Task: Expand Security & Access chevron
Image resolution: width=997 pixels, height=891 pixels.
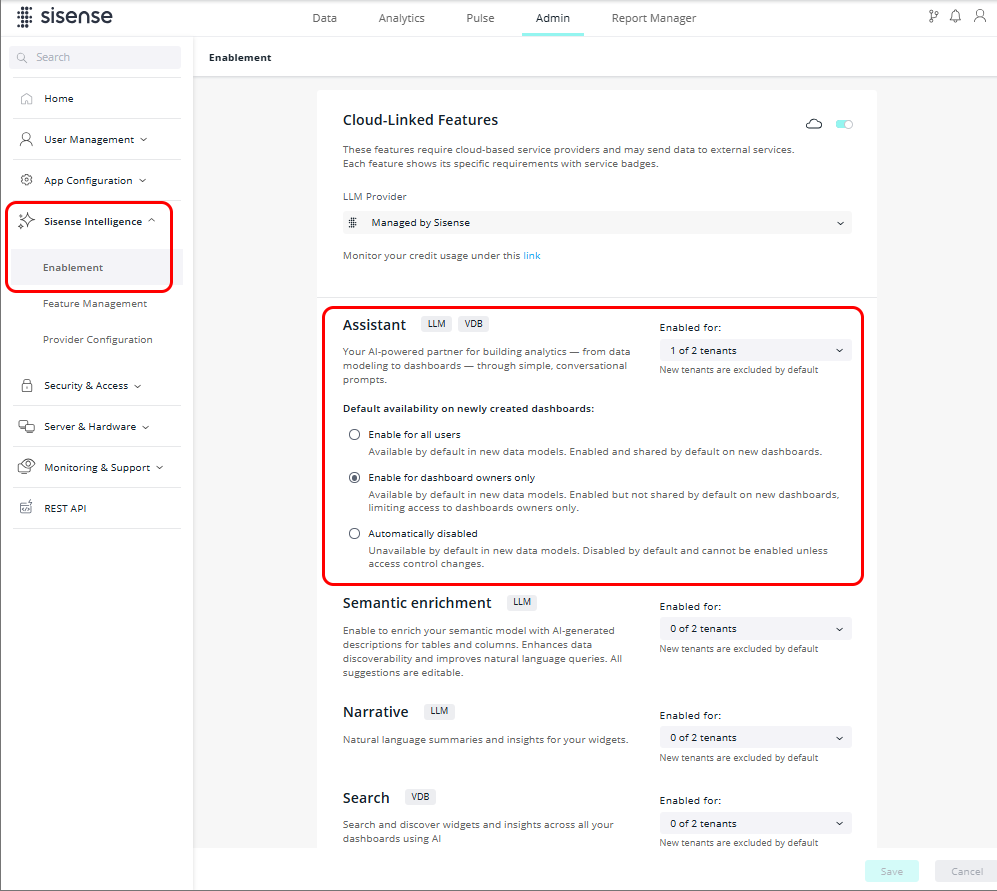Action: point(138,386)
